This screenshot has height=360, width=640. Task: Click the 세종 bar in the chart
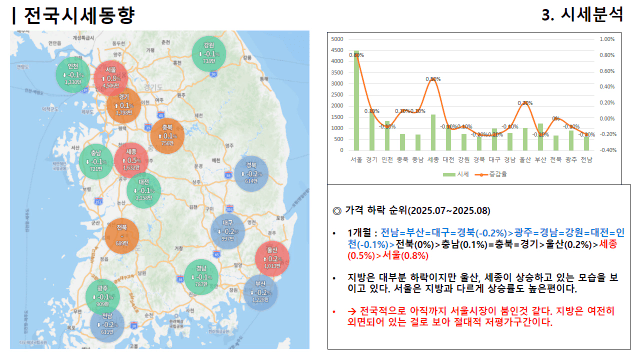coord(433,133)
